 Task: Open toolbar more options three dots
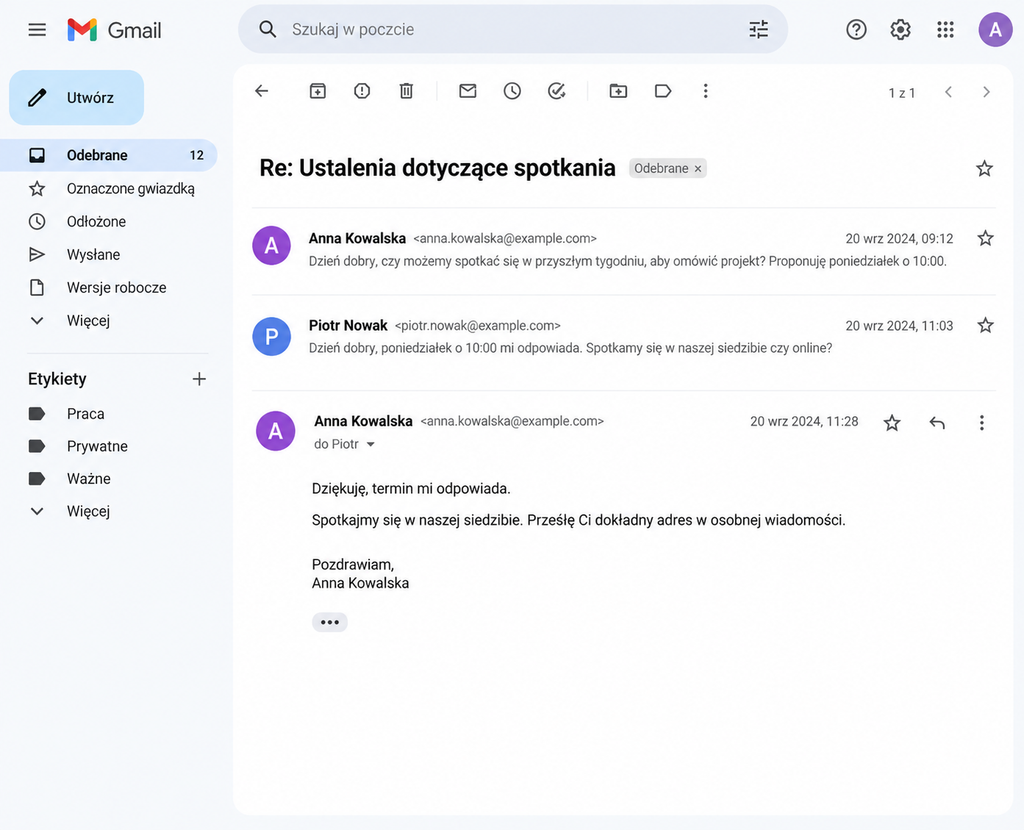tap(705, 91)
